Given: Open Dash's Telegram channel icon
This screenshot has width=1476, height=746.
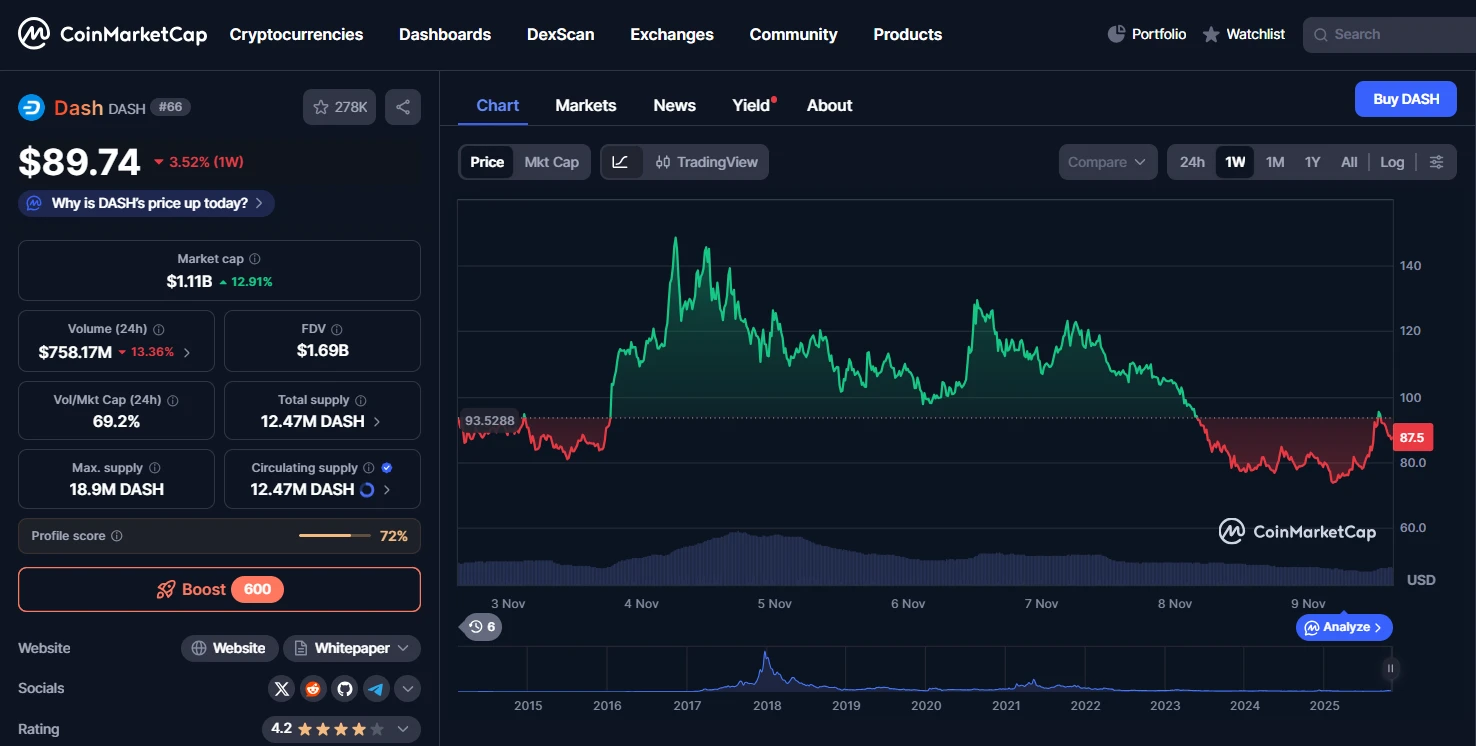Looking at the screenshot, I should tap(376, 689).
